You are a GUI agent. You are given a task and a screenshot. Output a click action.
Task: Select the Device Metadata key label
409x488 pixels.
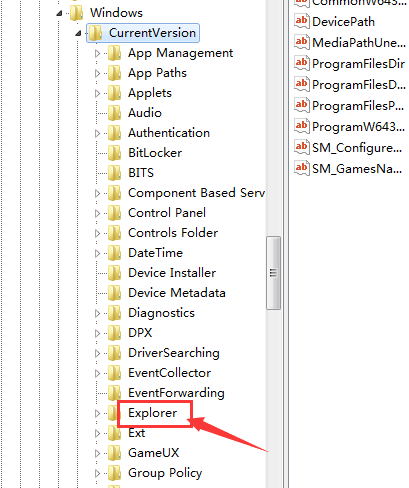pos(177,293)
